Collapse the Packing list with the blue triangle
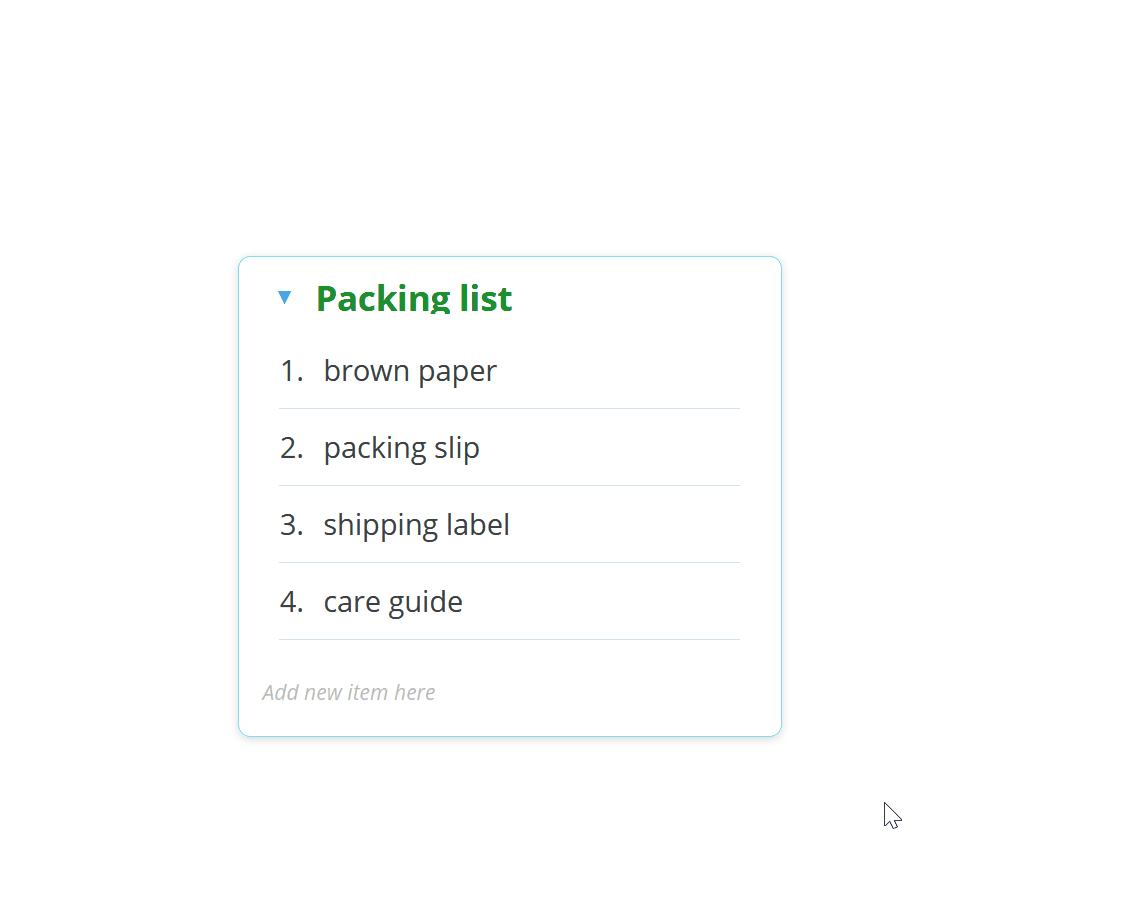The image size is (1141, 922). pyautogui.click(x=285, y=297)
